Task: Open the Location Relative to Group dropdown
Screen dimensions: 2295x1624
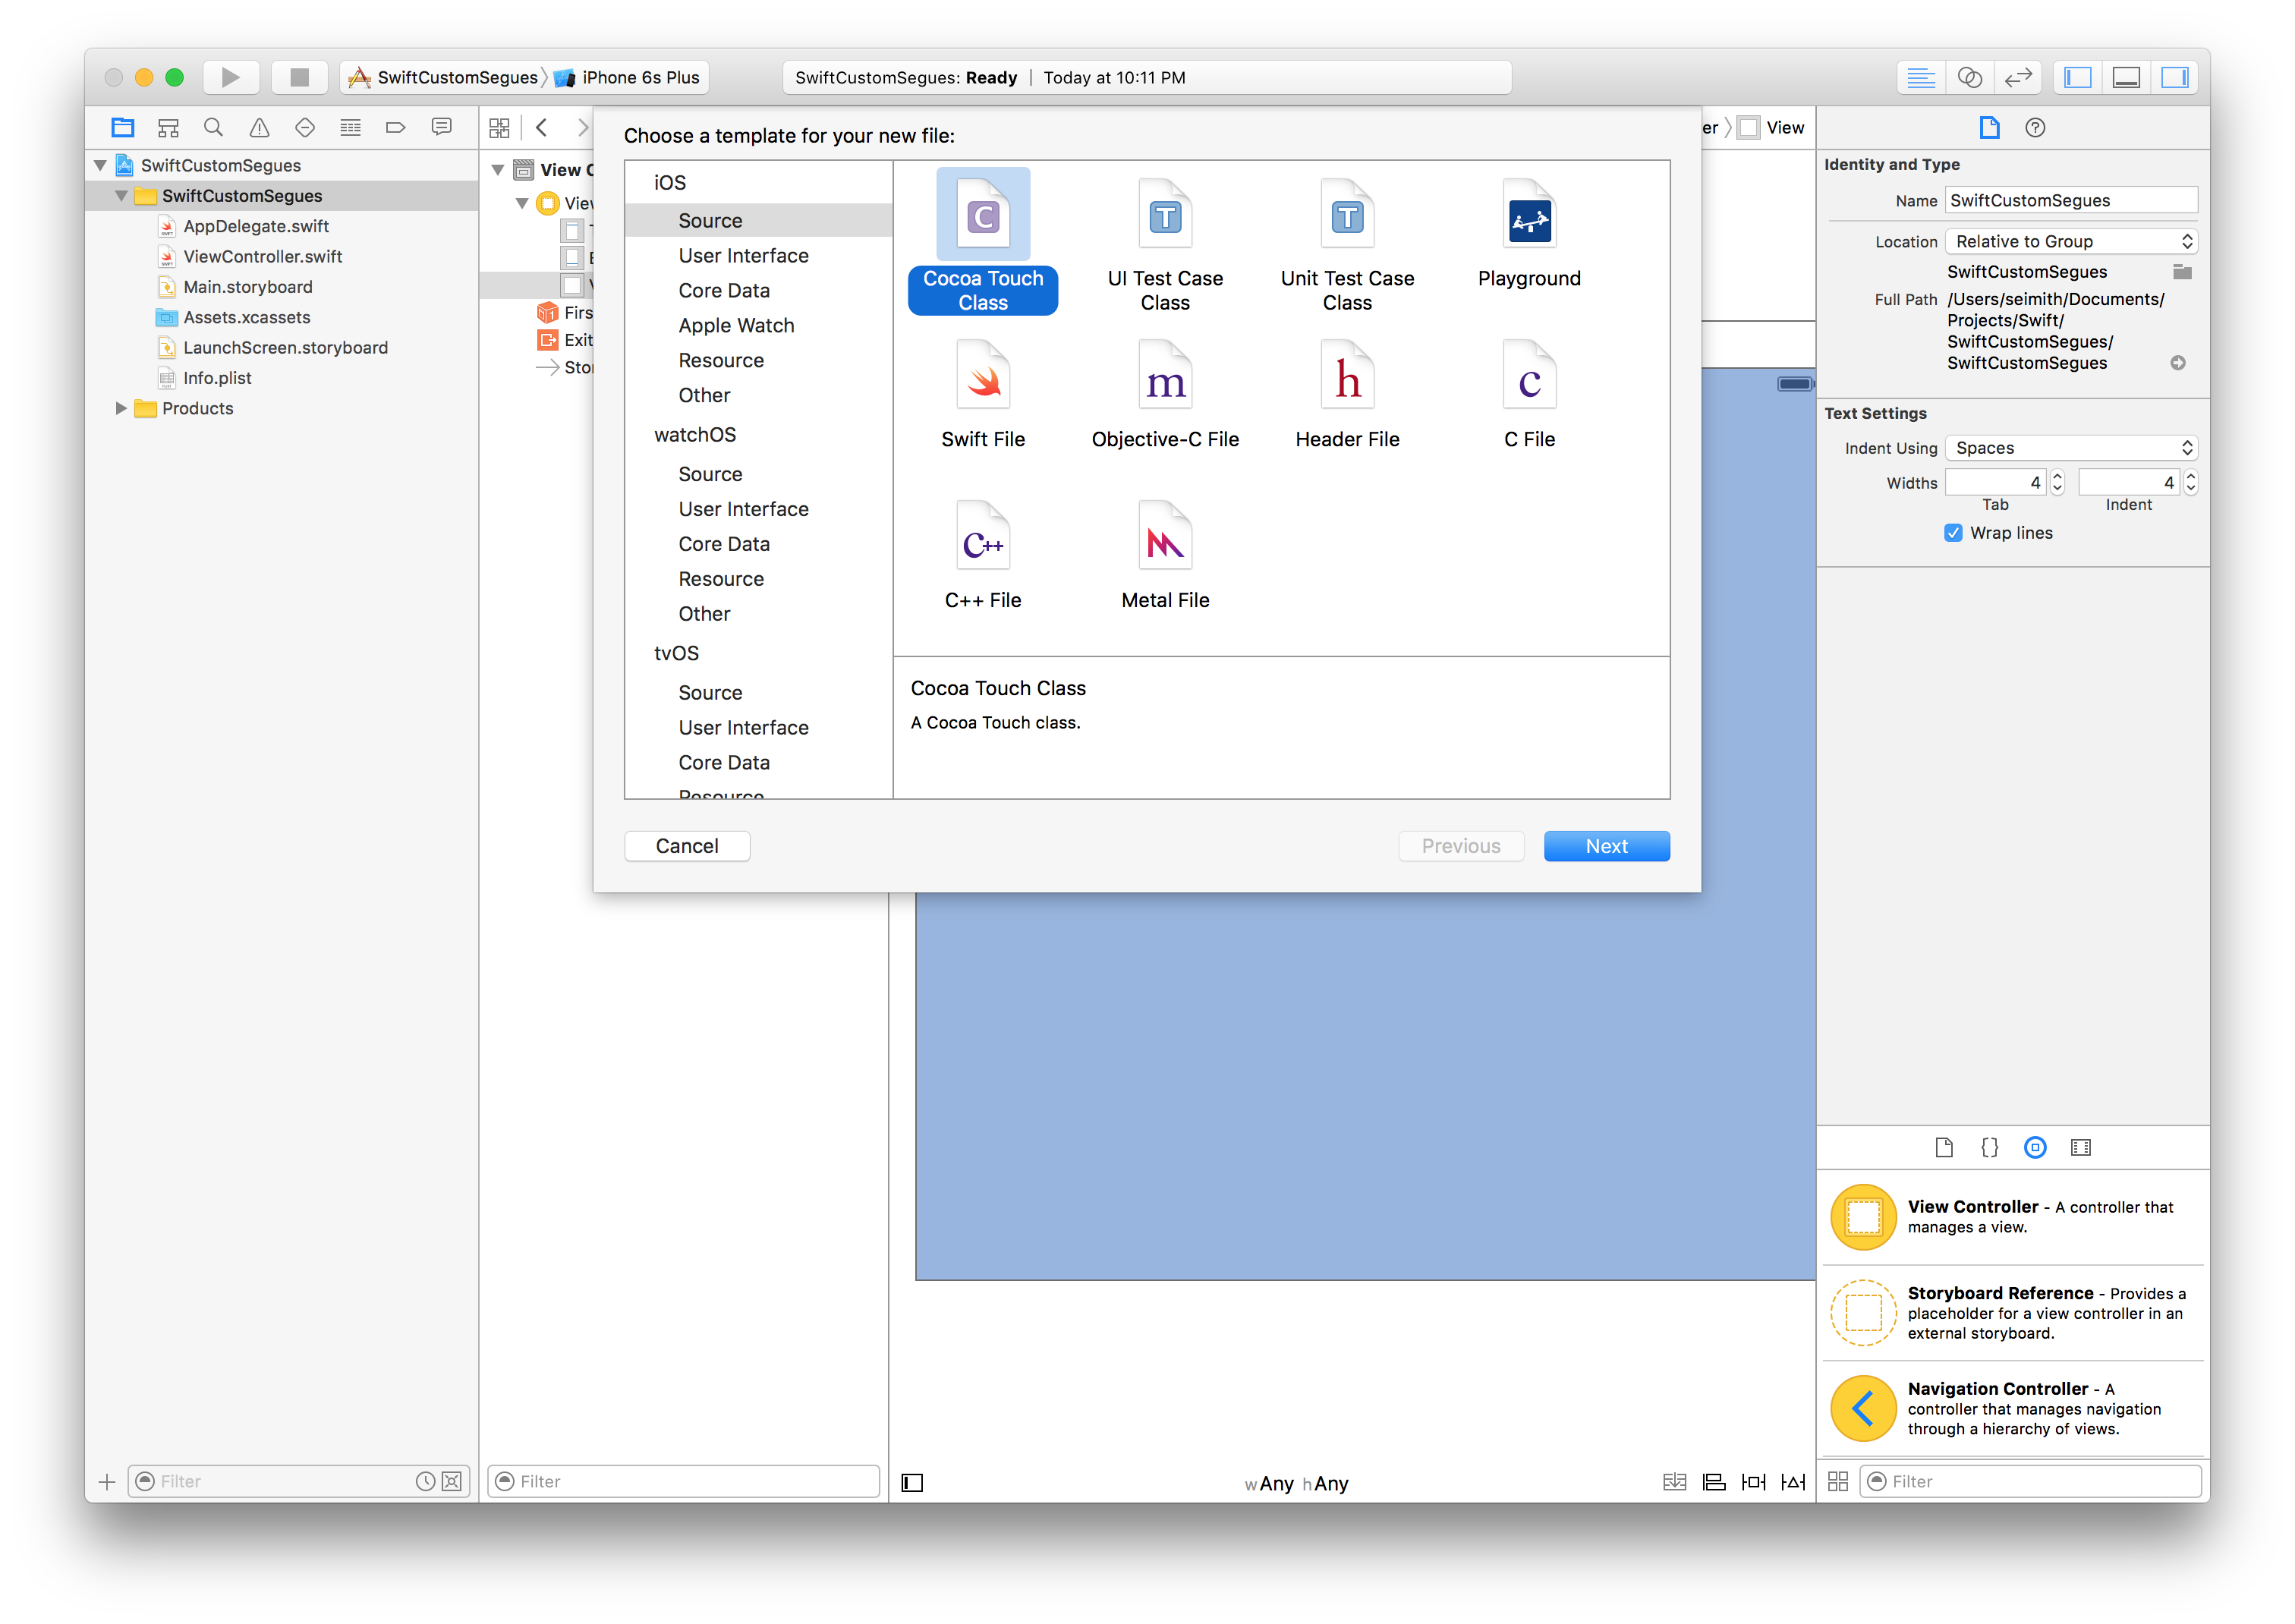Action: point(2071,241)
